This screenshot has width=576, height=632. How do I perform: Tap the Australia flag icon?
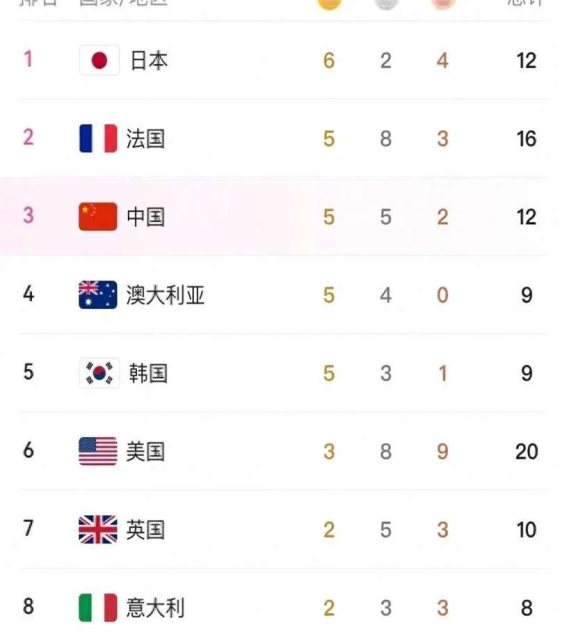coord(98,295)
